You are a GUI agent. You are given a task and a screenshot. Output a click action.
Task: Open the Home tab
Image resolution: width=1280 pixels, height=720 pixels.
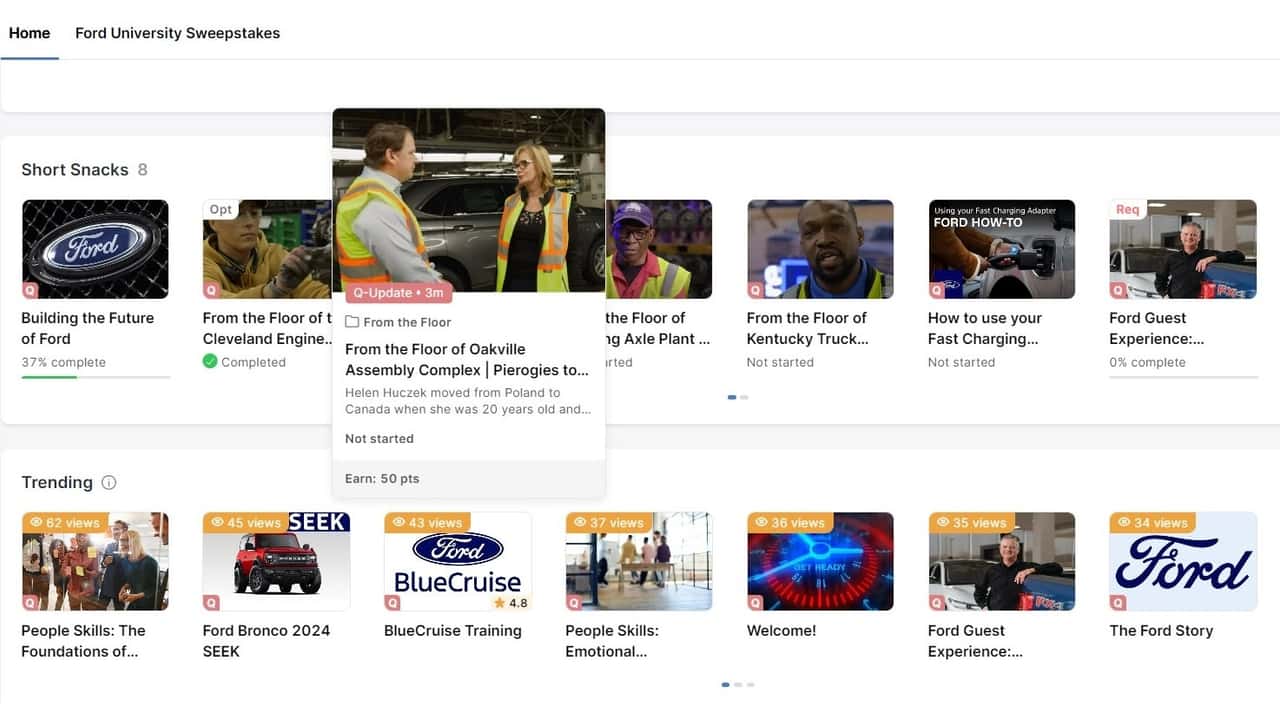(30, 33)
